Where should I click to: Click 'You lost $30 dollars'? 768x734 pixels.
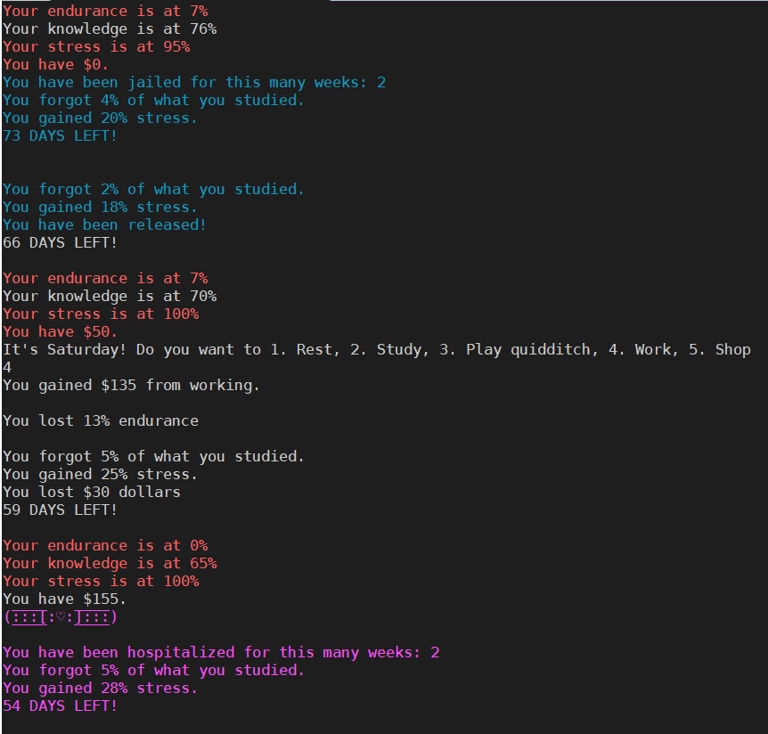tap(92, 493)
